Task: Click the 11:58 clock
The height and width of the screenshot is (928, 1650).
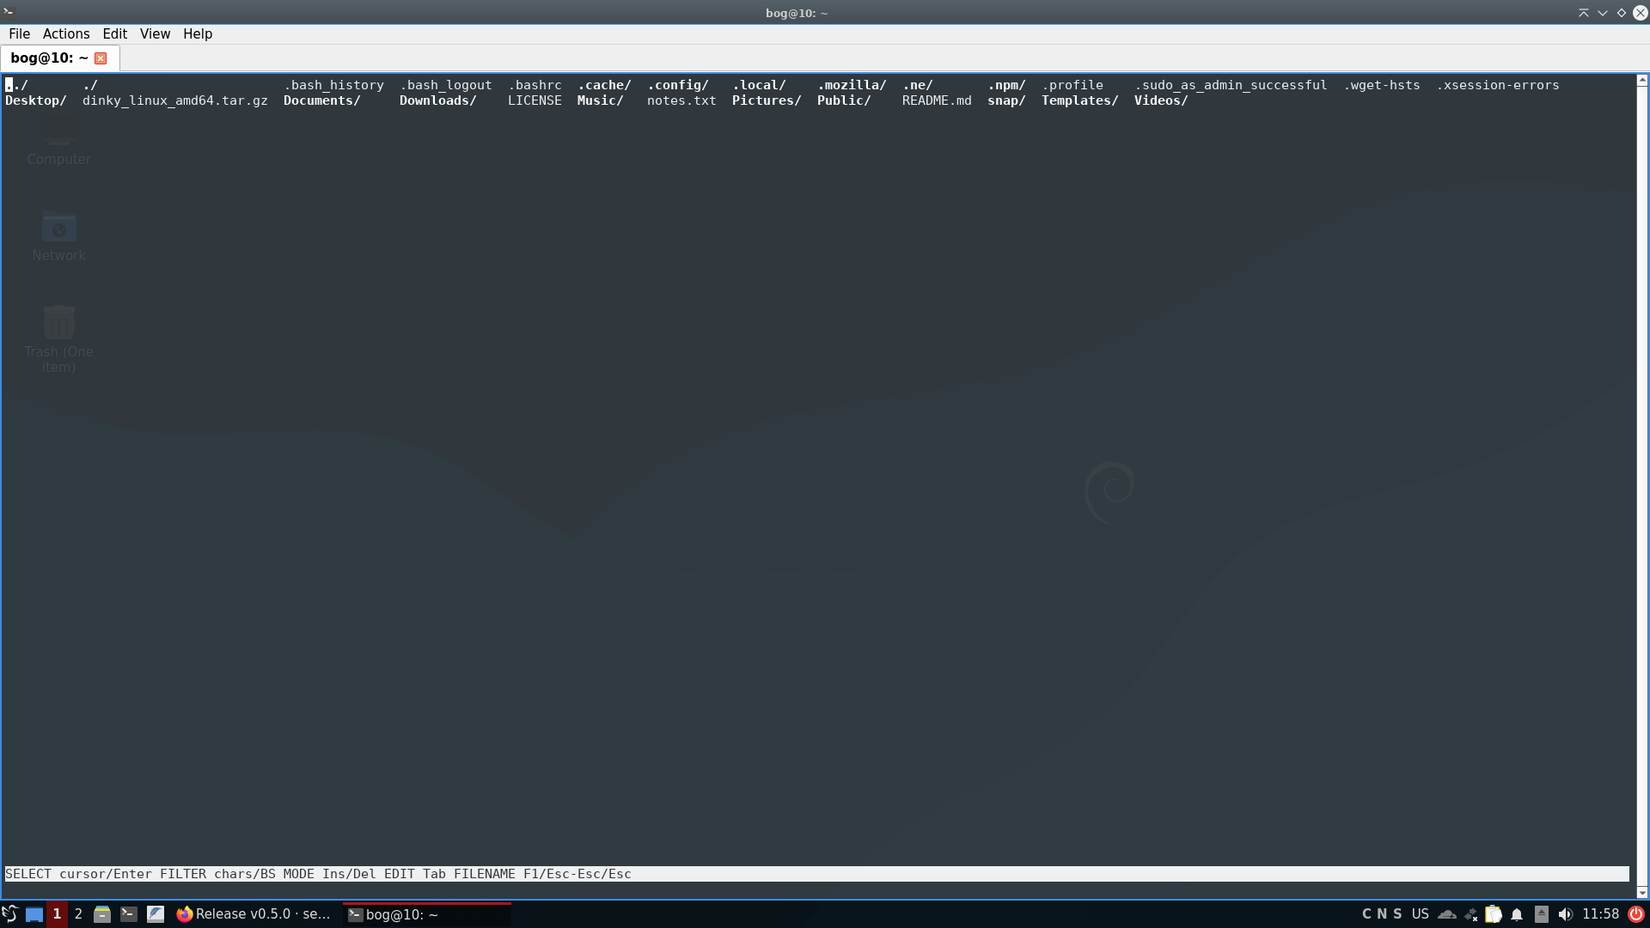Action: point(1600,914)
